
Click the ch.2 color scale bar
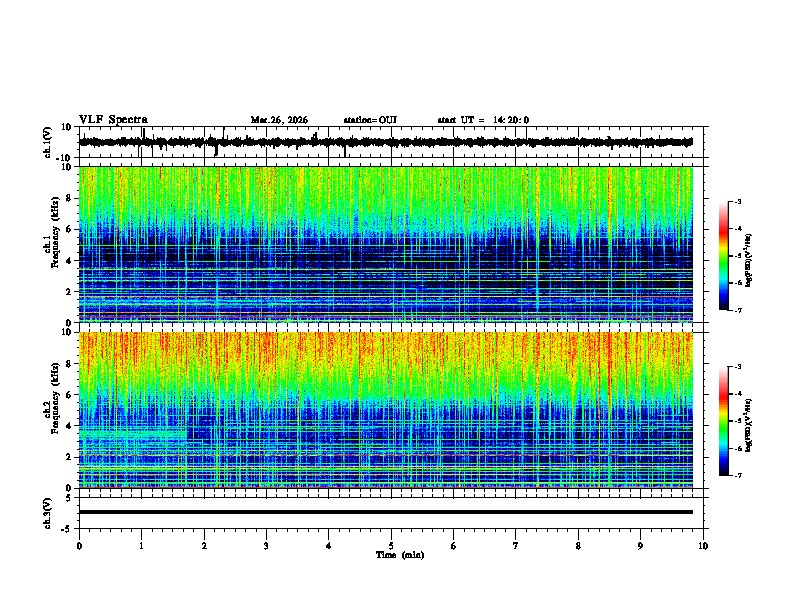click(x=724, y=421)
